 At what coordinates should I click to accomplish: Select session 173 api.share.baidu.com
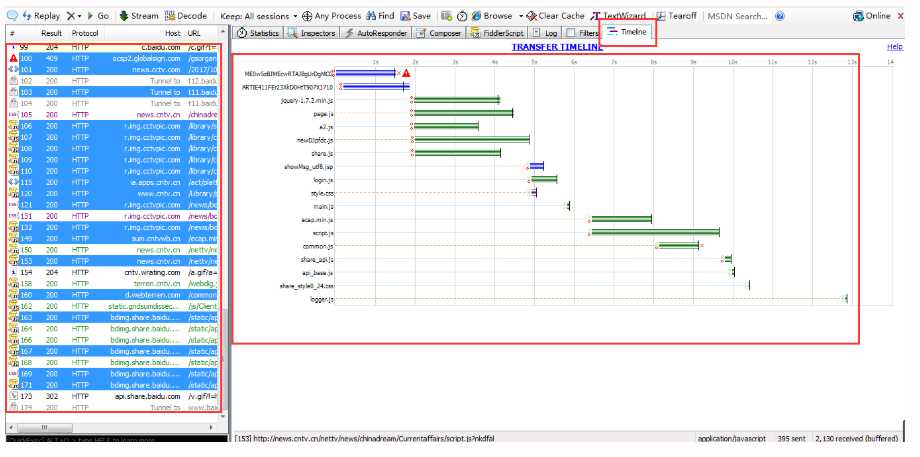(x=112, y=396)
